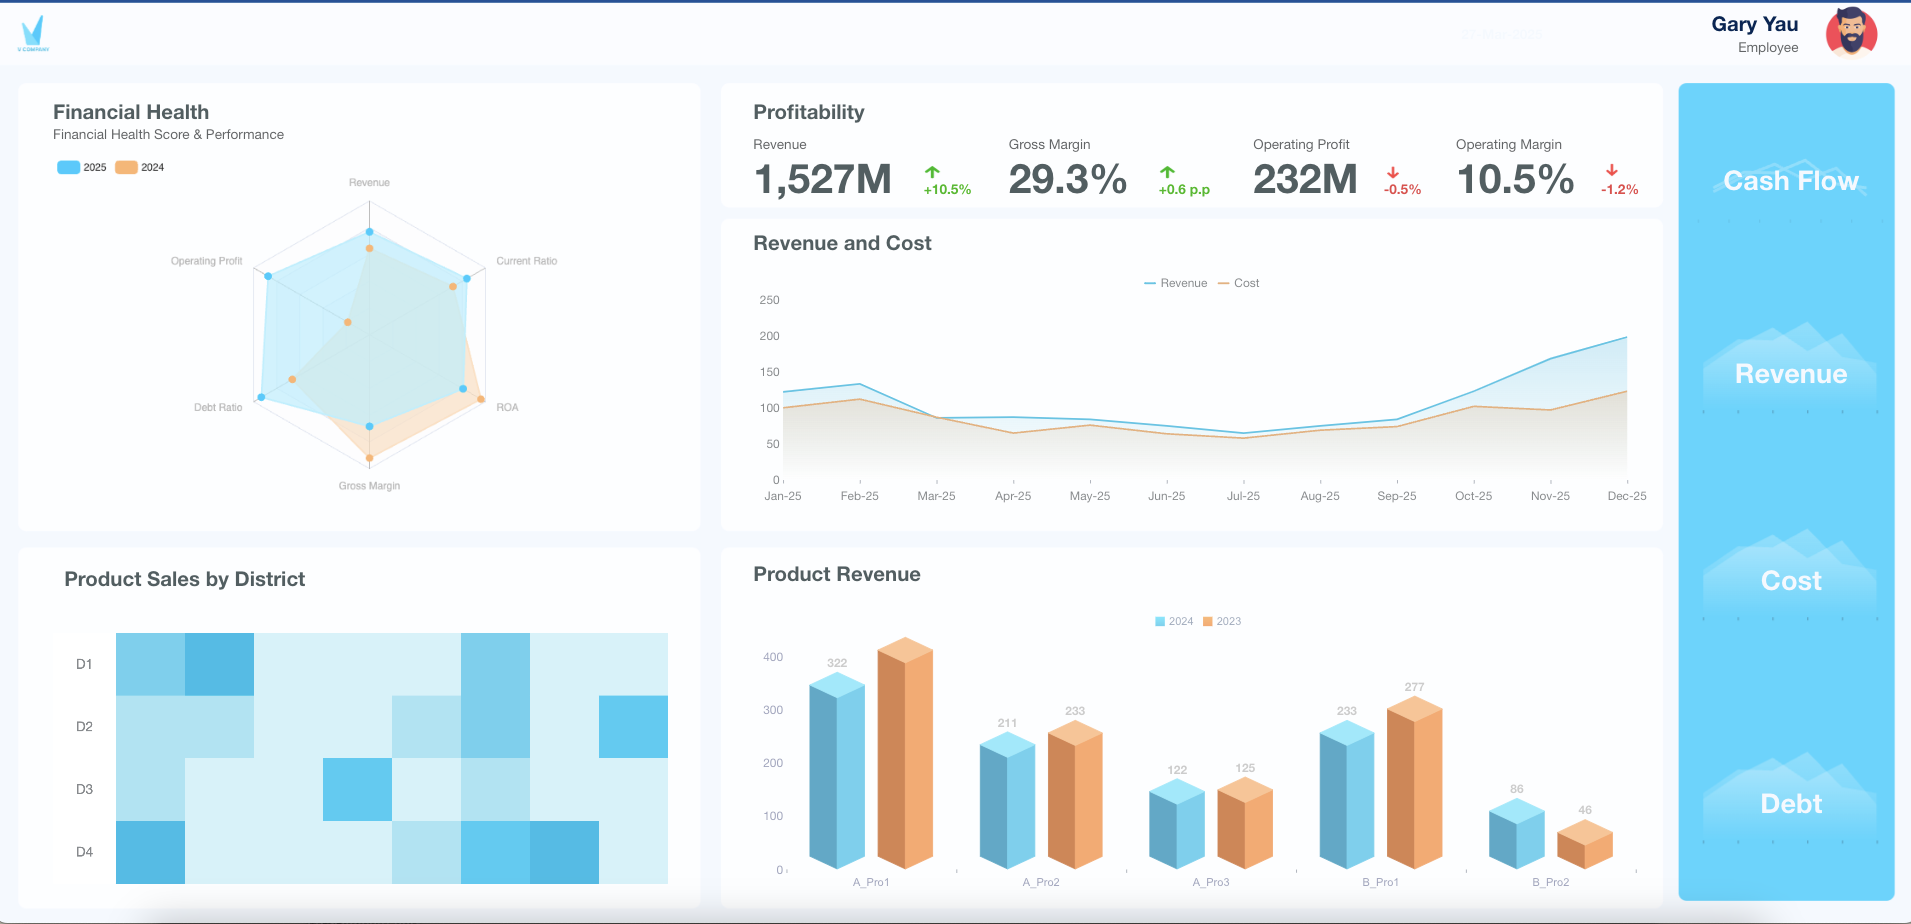This screenshot has height=924, width=1911.
Task: Click the green Gross Margin up arrow
Action: pos(1167,172)
